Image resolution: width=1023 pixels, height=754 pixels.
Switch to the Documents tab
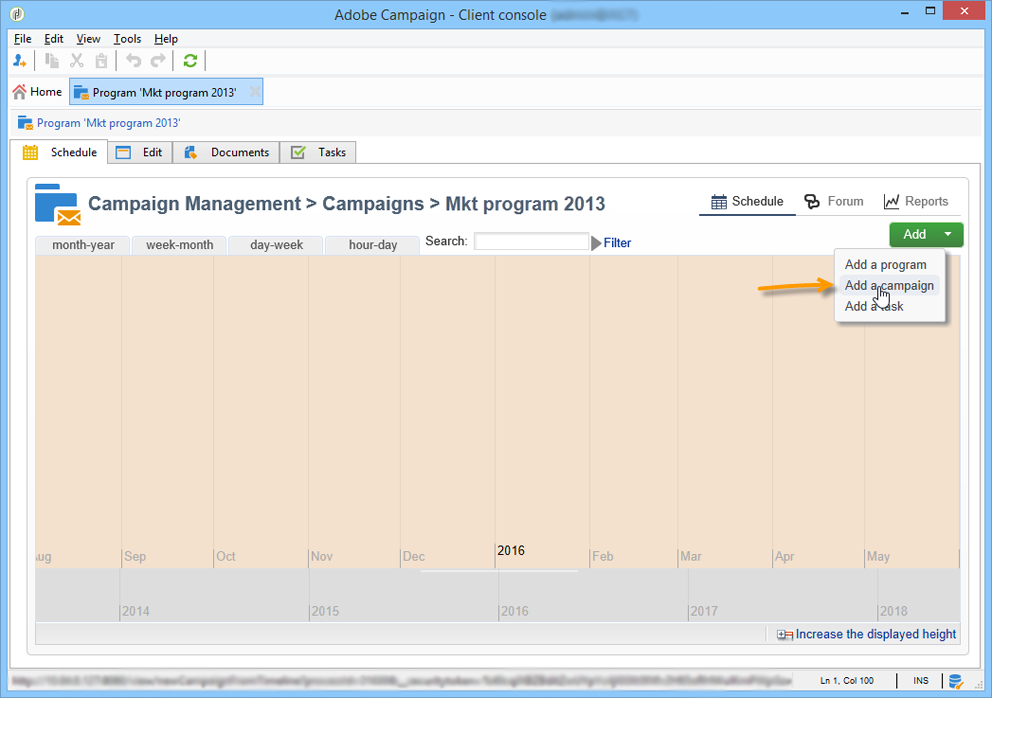coord(226,153)
